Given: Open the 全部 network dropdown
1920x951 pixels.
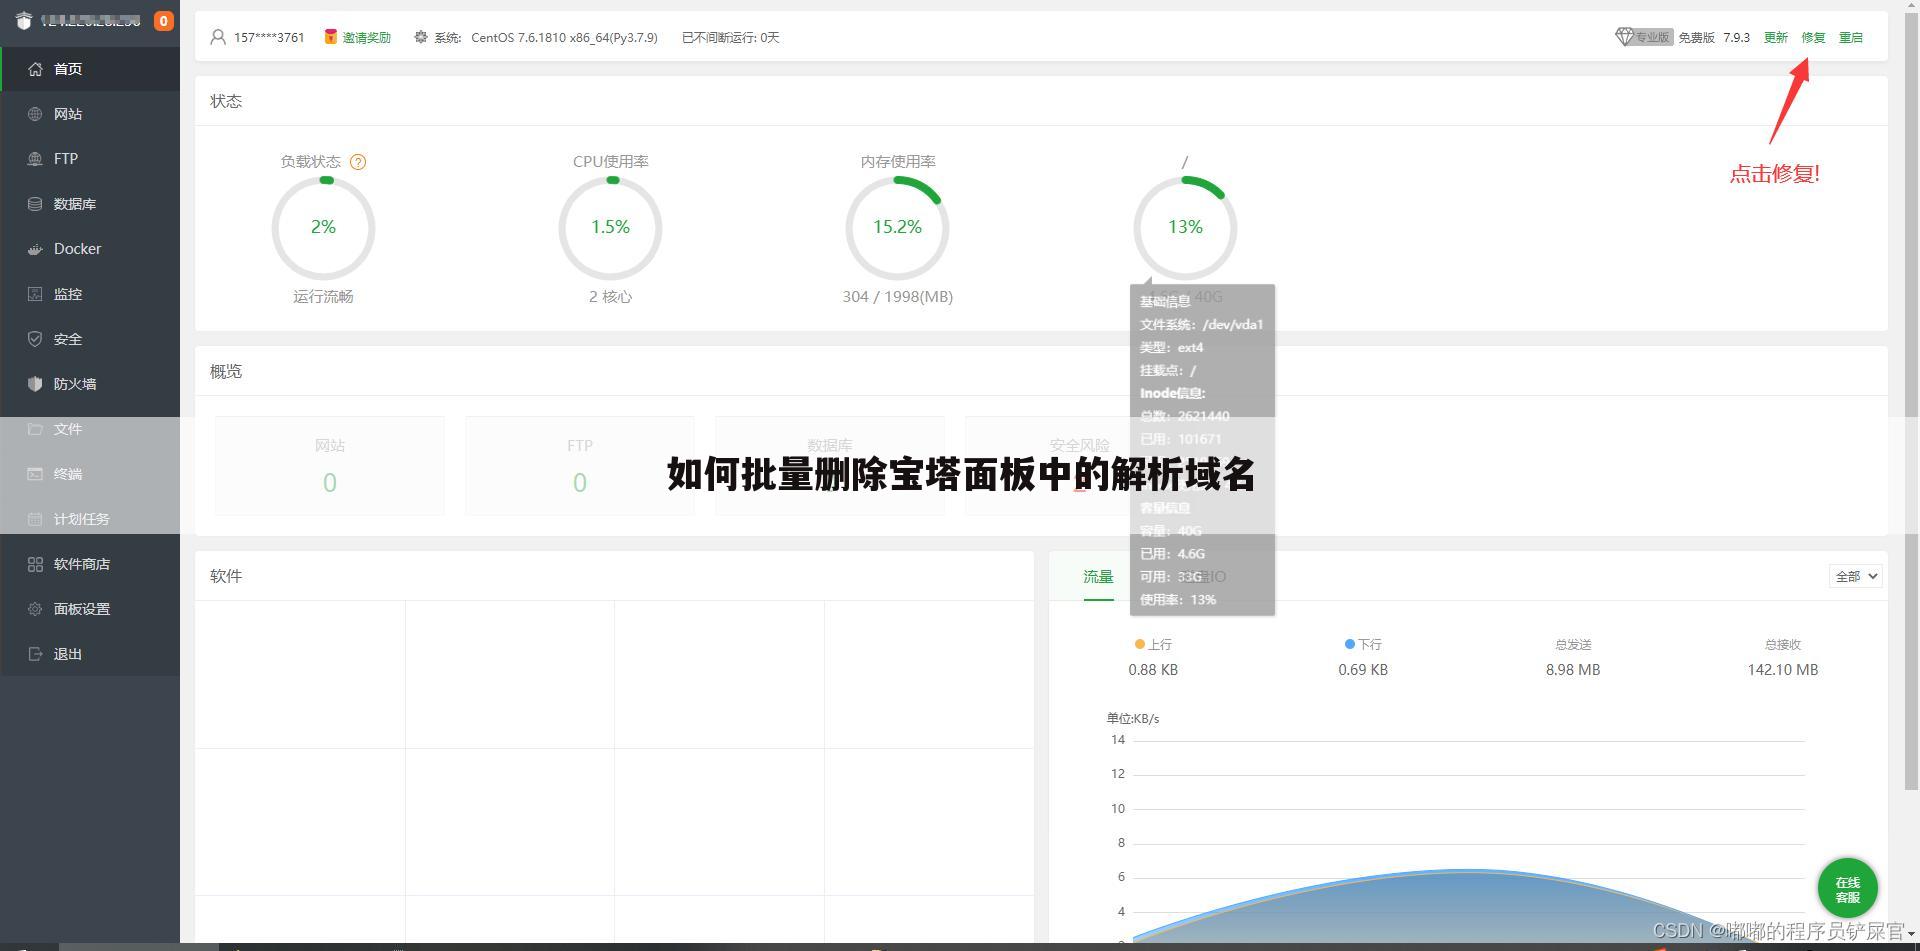Looking at the screenshot, I should pyautogui.click(x=1856, y=576).
